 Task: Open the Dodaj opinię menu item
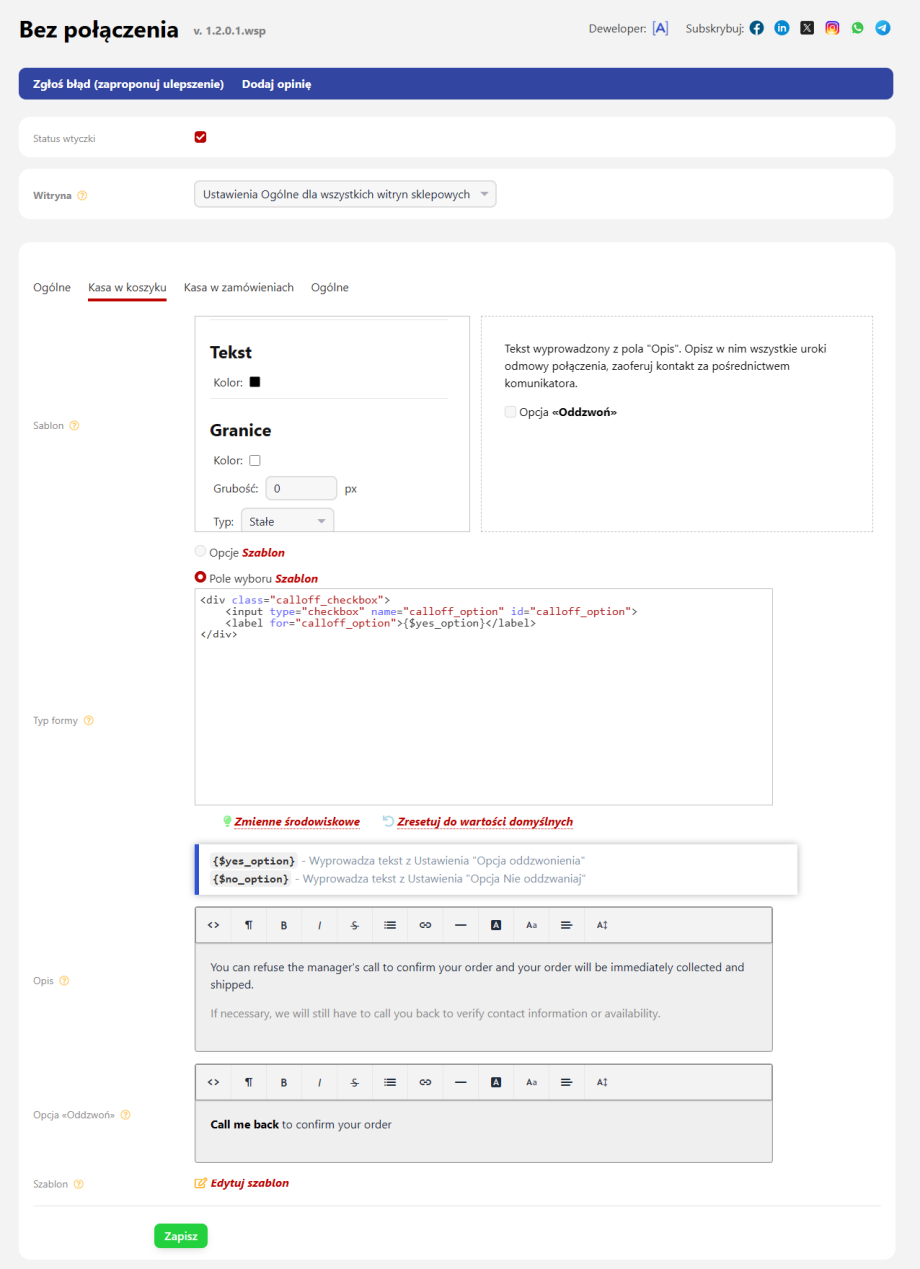click(x=276, y=84)
